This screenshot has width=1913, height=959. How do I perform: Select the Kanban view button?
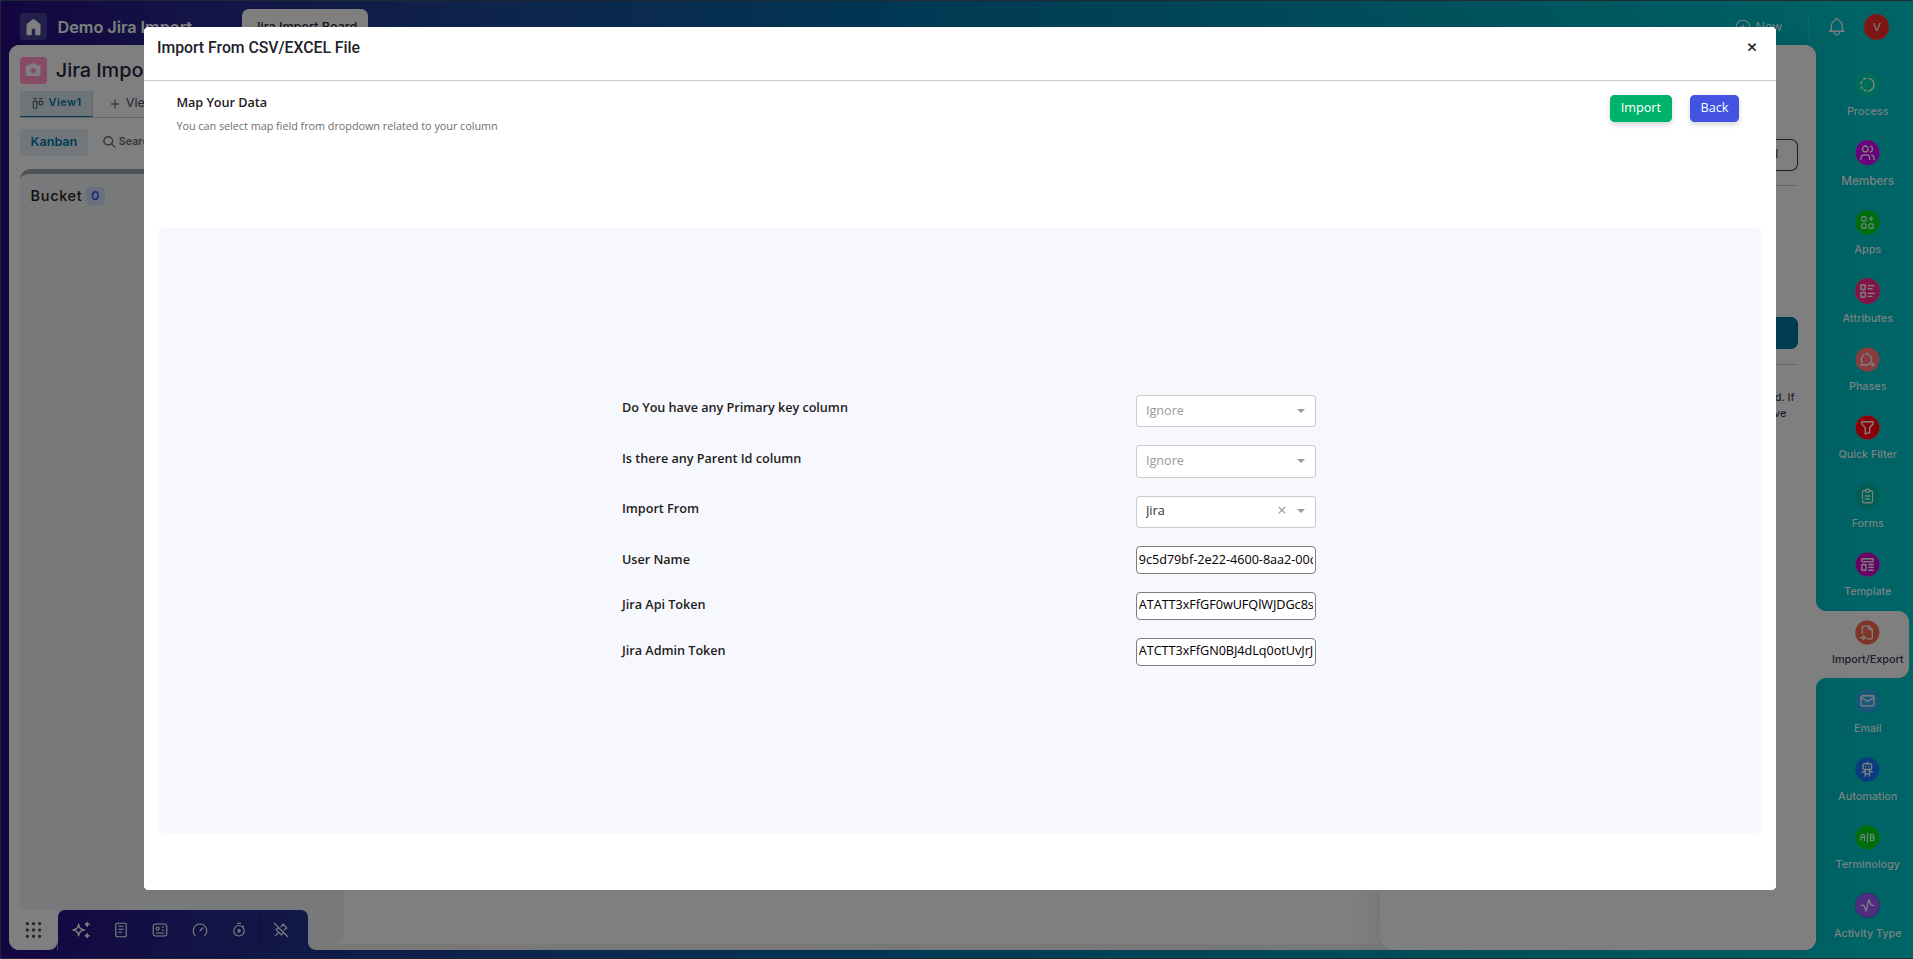[x=54, y=142]
